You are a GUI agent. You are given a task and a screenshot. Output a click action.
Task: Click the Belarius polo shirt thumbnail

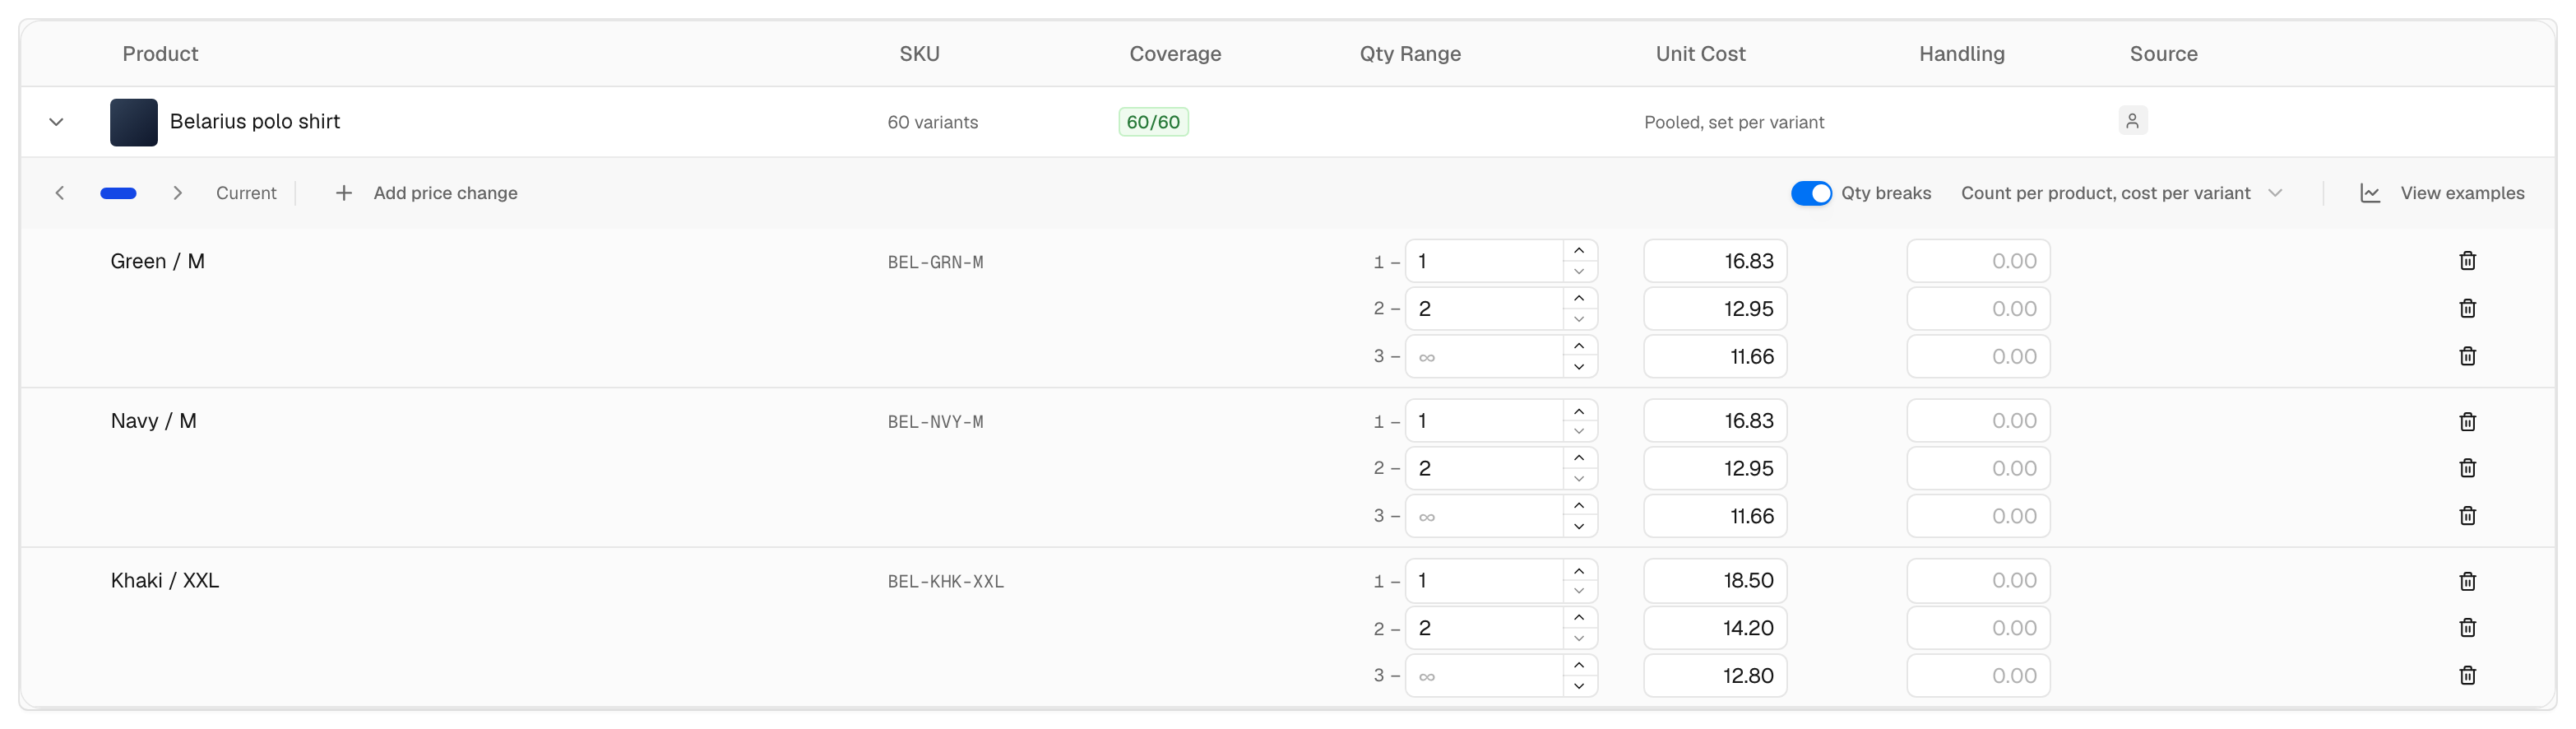[134, 122]
